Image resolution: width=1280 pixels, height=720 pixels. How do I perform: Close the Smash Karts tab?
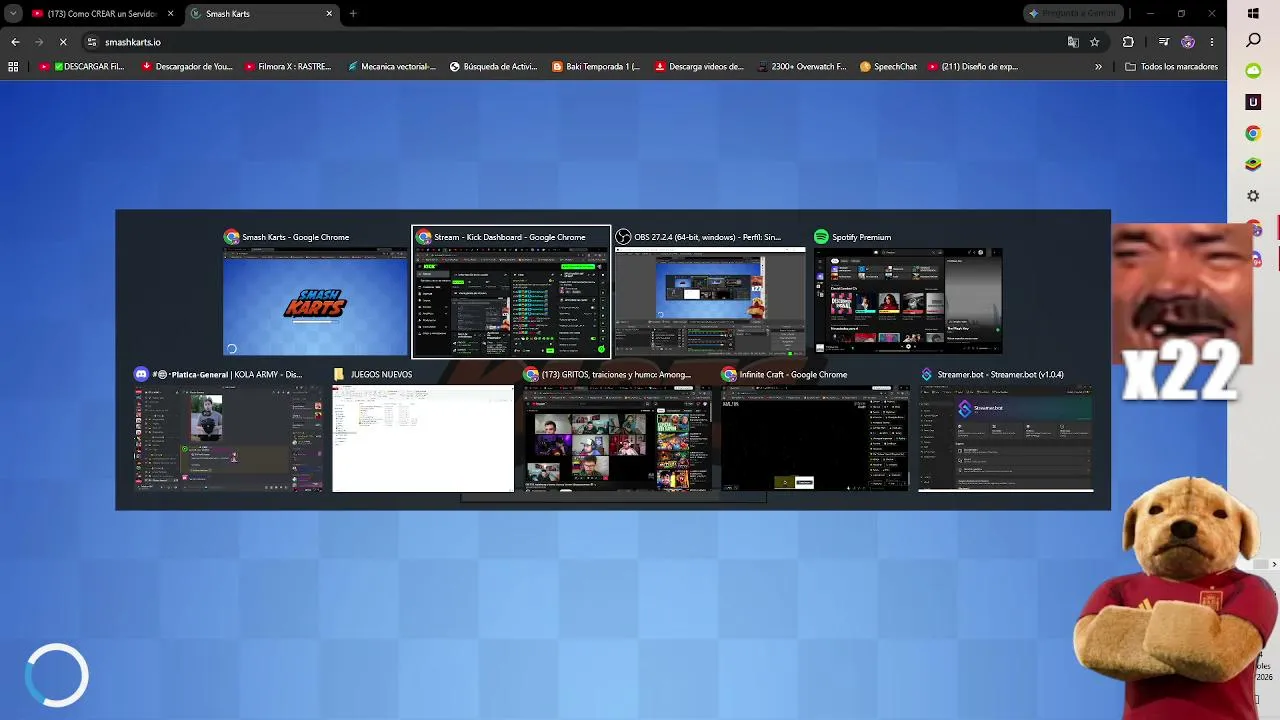pyautogui.click(x=329, y=14)
